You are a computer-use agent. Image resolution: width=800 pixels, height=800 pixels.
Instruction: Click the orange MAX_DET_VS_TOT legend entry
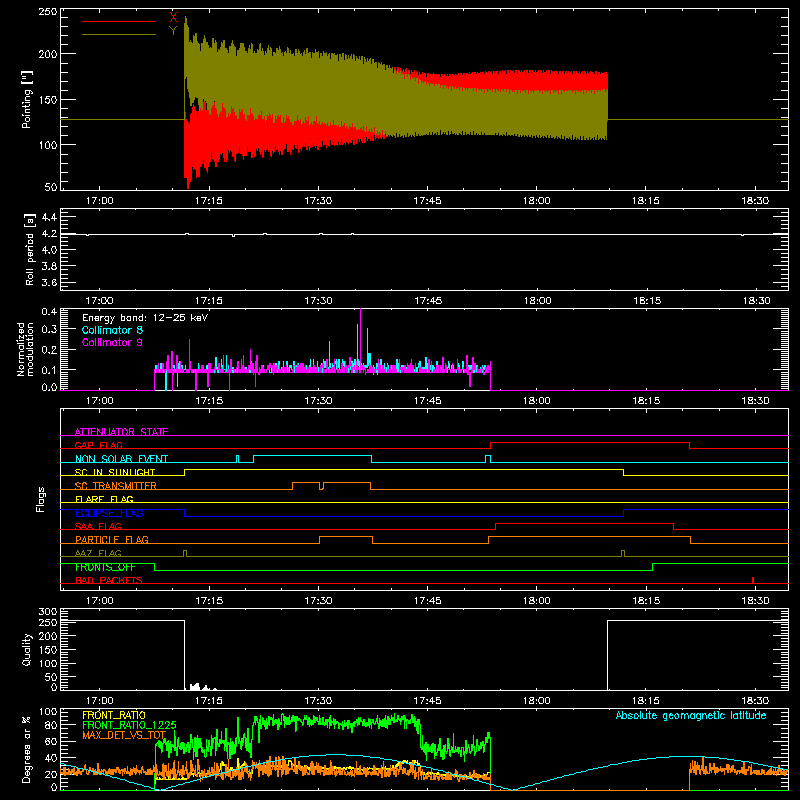pos(124,735)
